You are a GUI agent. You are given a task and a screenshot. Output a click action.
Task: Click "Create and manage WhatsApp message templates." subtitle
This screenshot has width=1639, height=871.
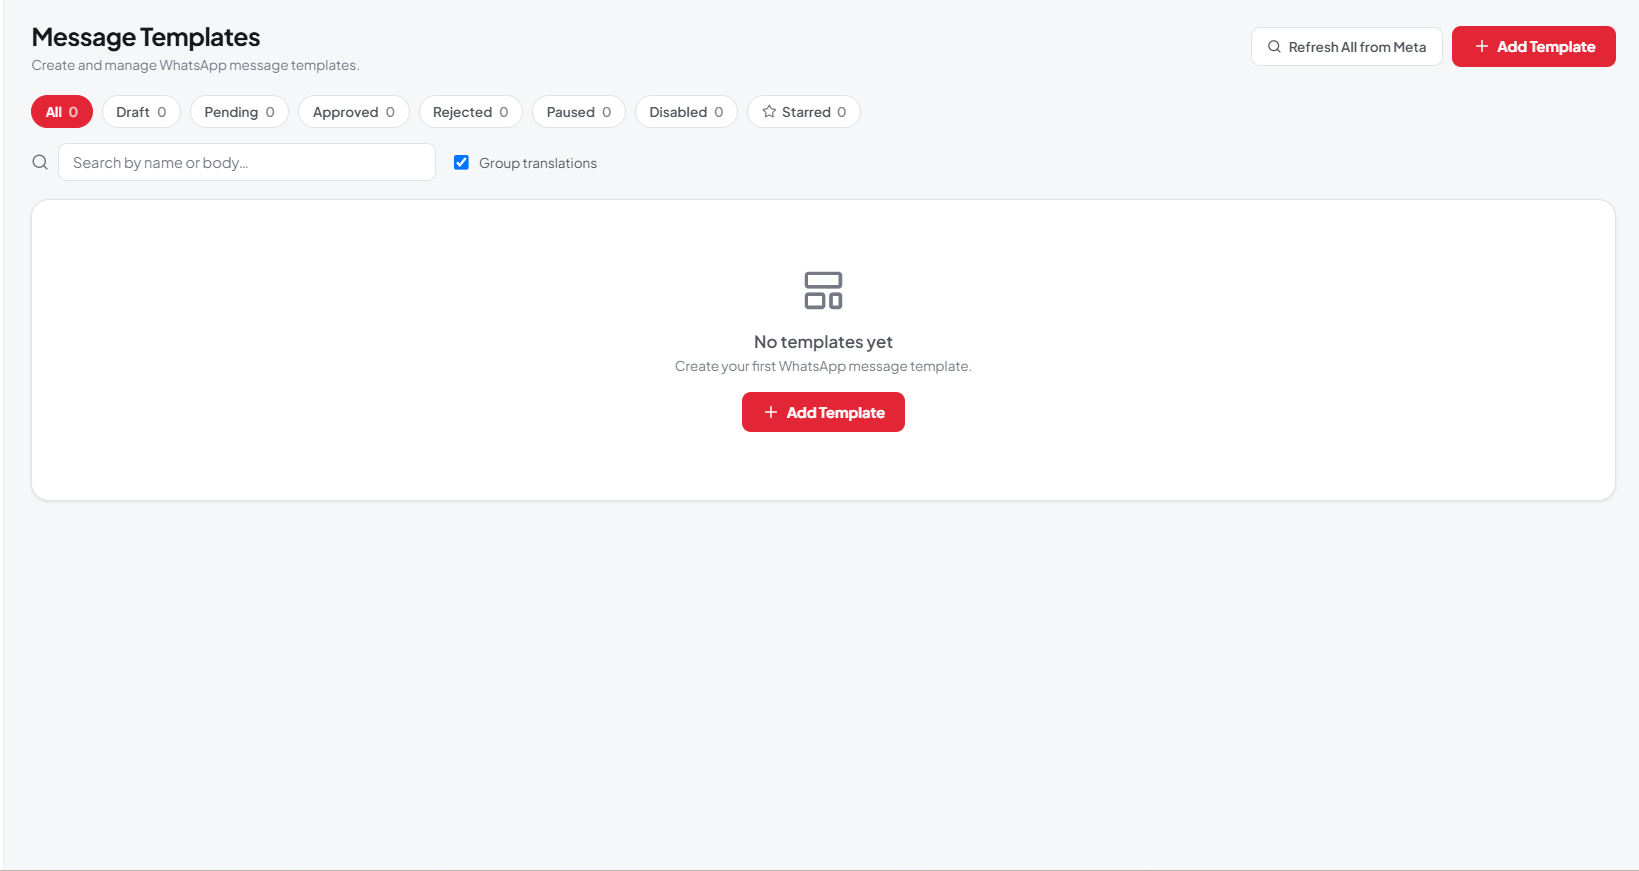point(195,65)
